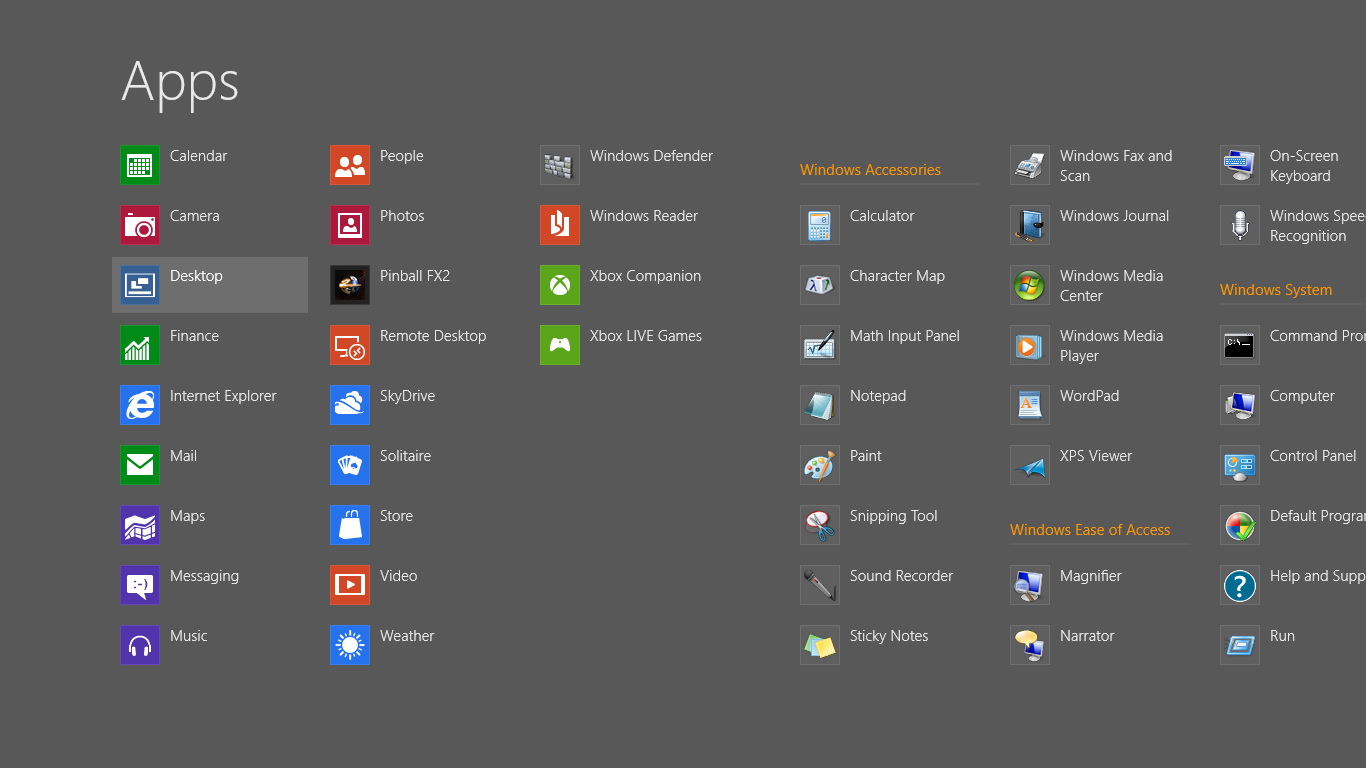Open the Maps app icon
This screenshot has height=768, width=1366.
click(x=140, y=525)
